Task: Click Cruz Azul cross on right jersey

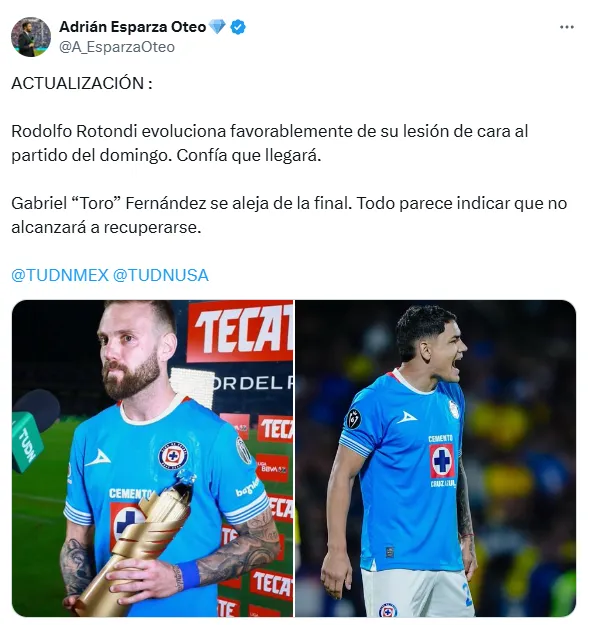Action: pos(442,461)
